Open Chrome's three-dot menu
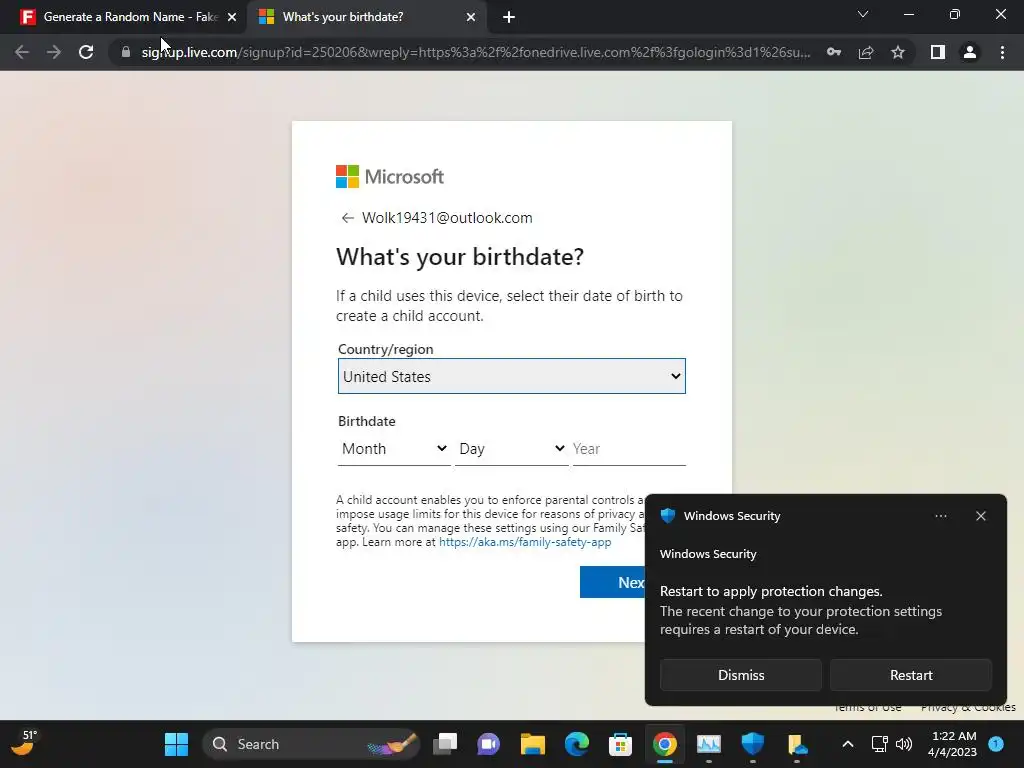Screen dimensions: 1024x768 coord(1002,52)
